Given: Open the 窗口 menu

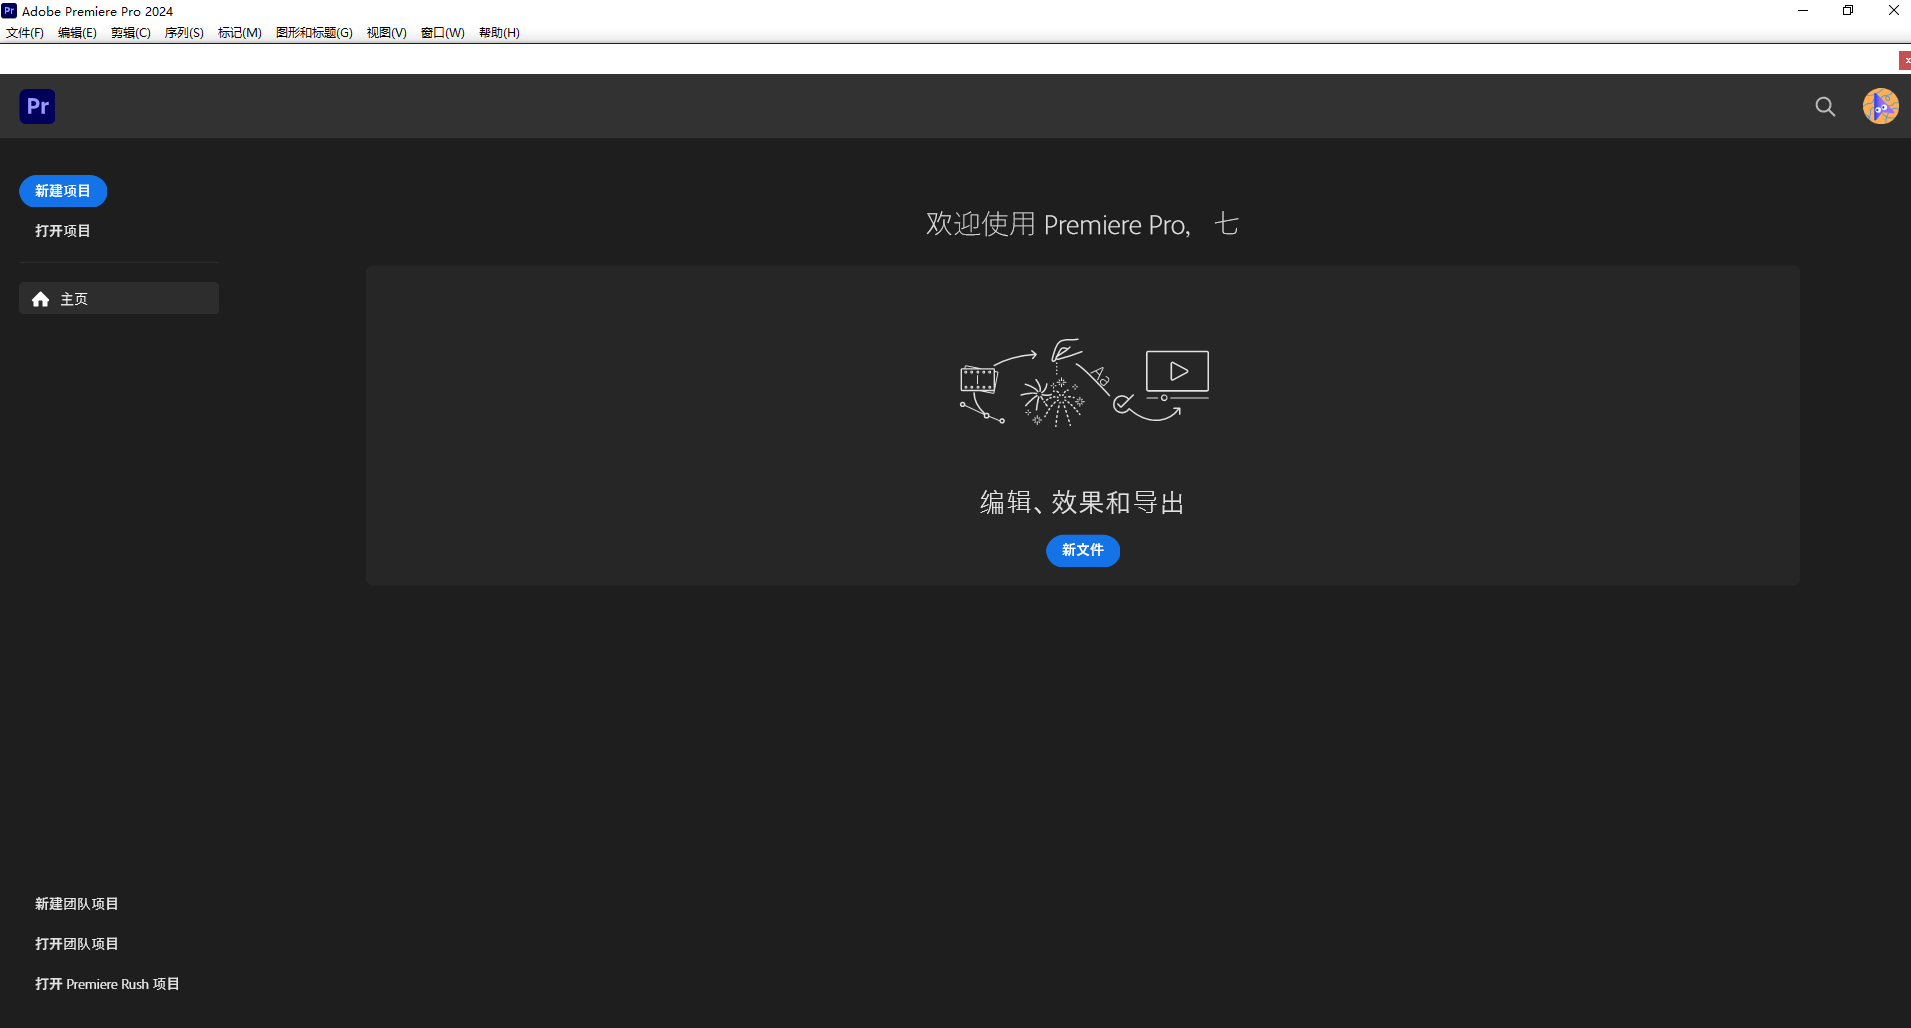Looking at the screenshot, I should tap(441, 32).
